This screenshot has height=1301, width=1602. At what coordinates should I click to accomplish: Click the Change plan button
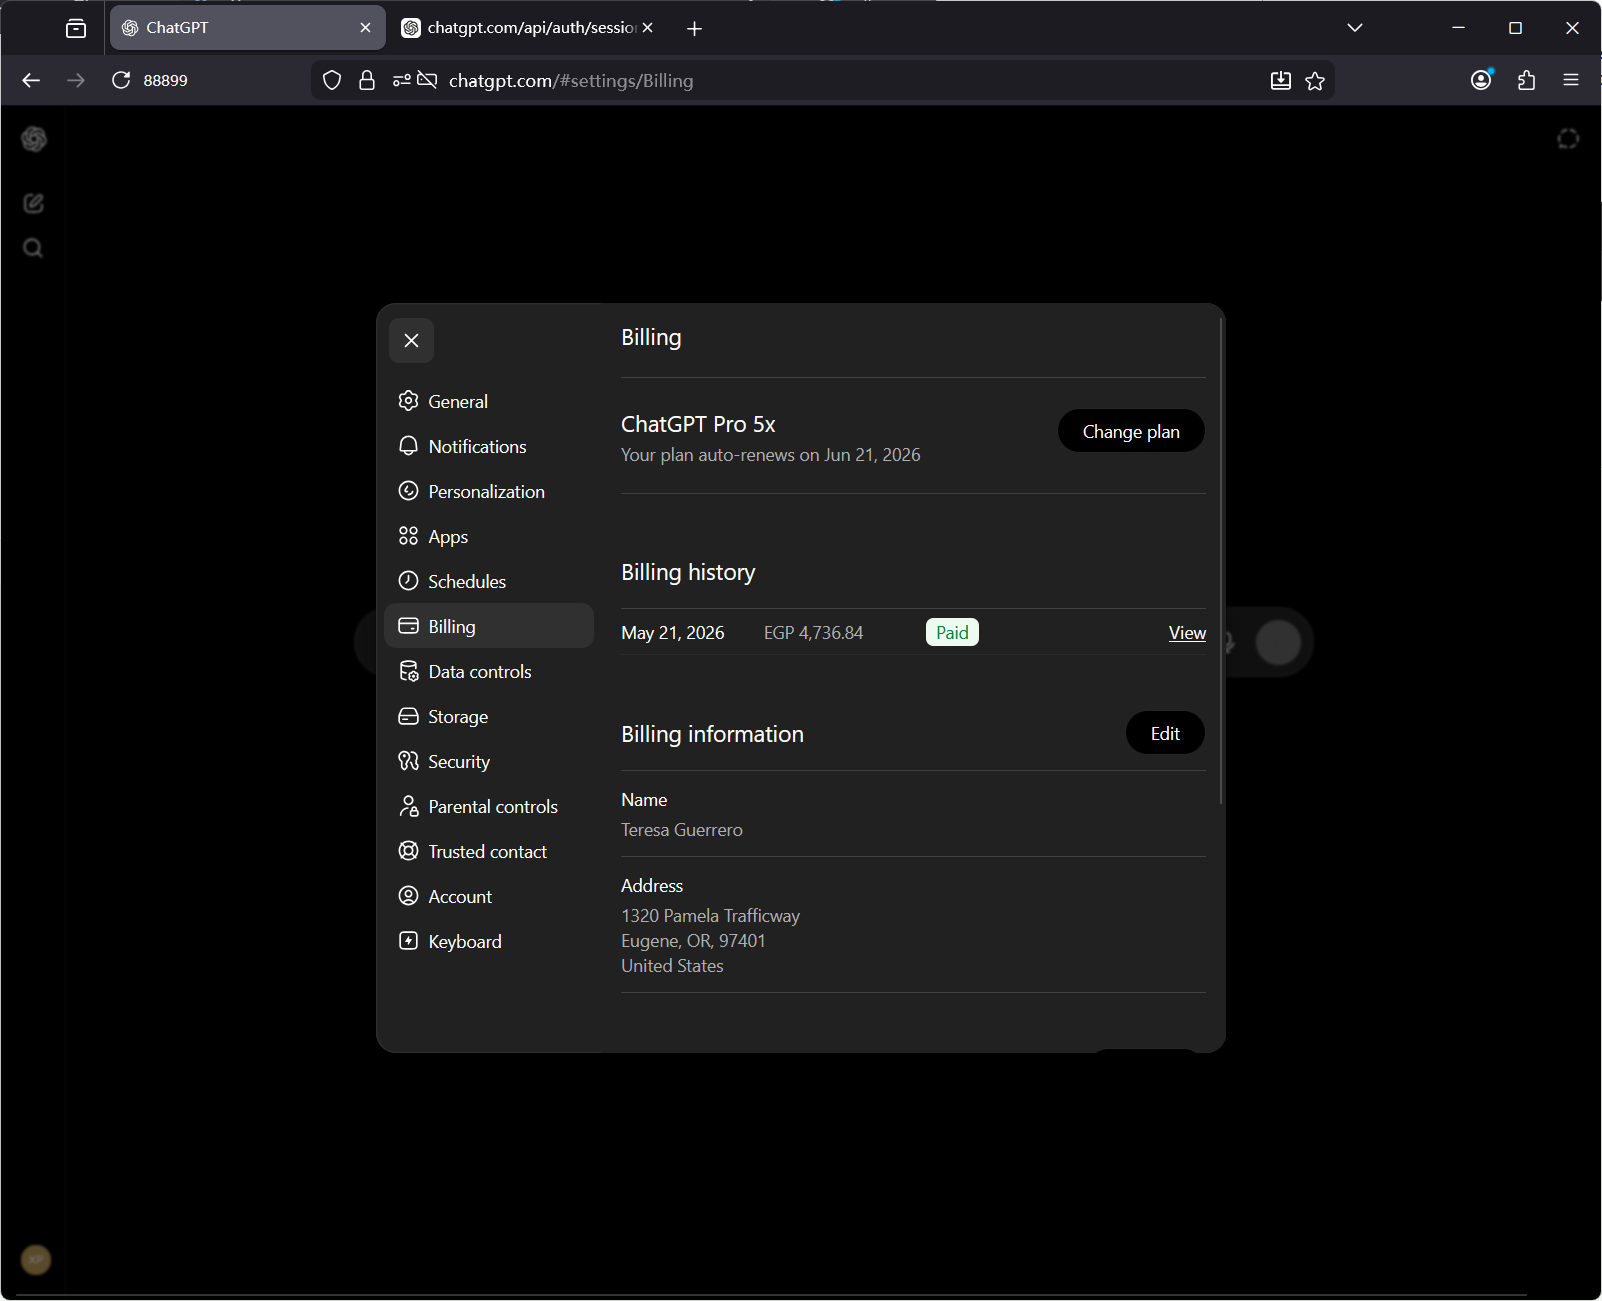coord(1131,431)
